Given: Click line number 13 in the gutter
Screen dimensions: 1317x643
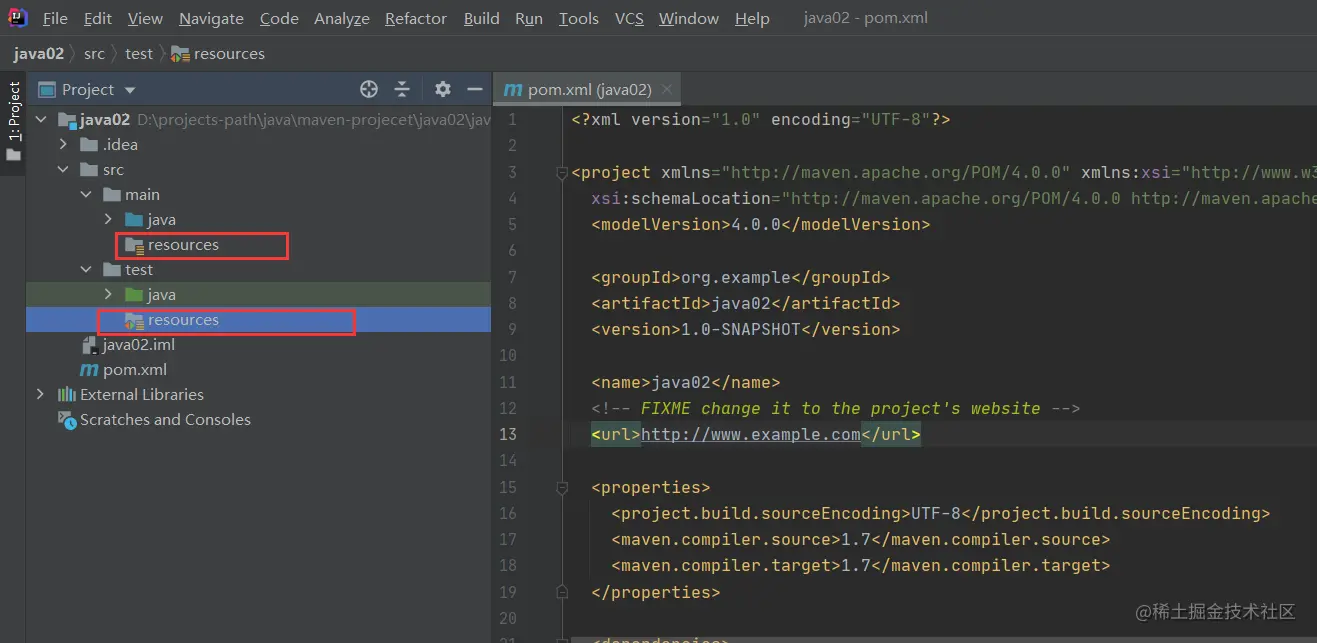Looking at the screenshot, I should [x=508, y=434].
